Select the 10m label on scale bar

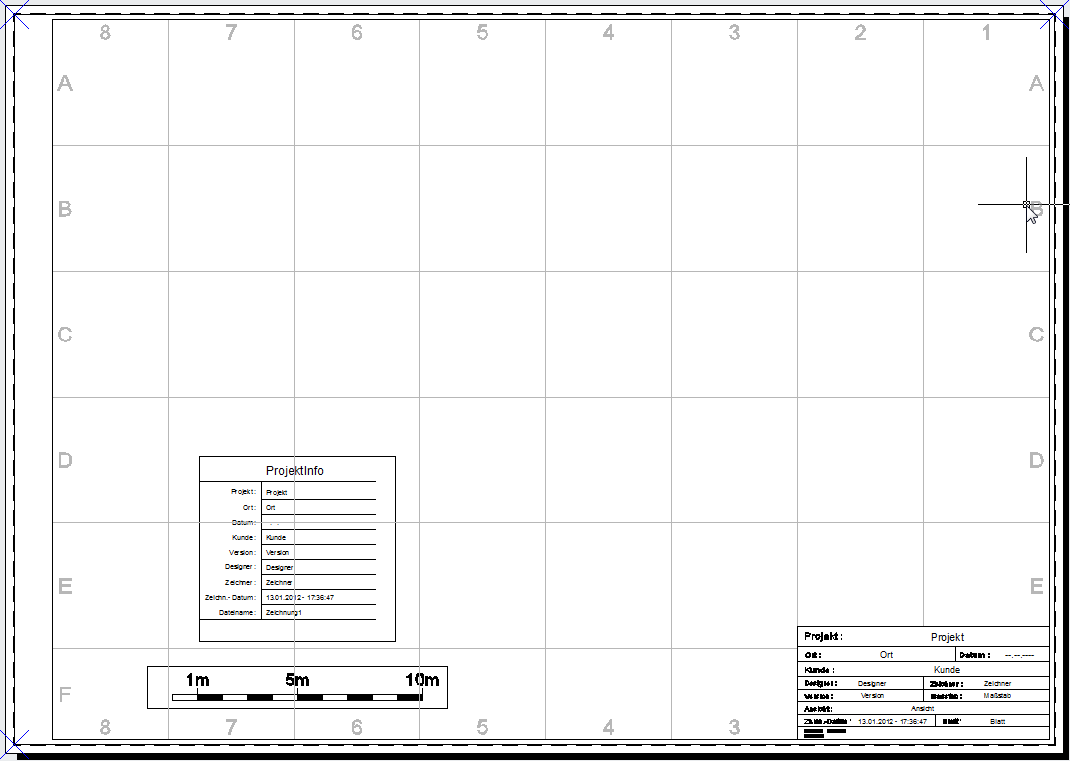coord(422,681)
